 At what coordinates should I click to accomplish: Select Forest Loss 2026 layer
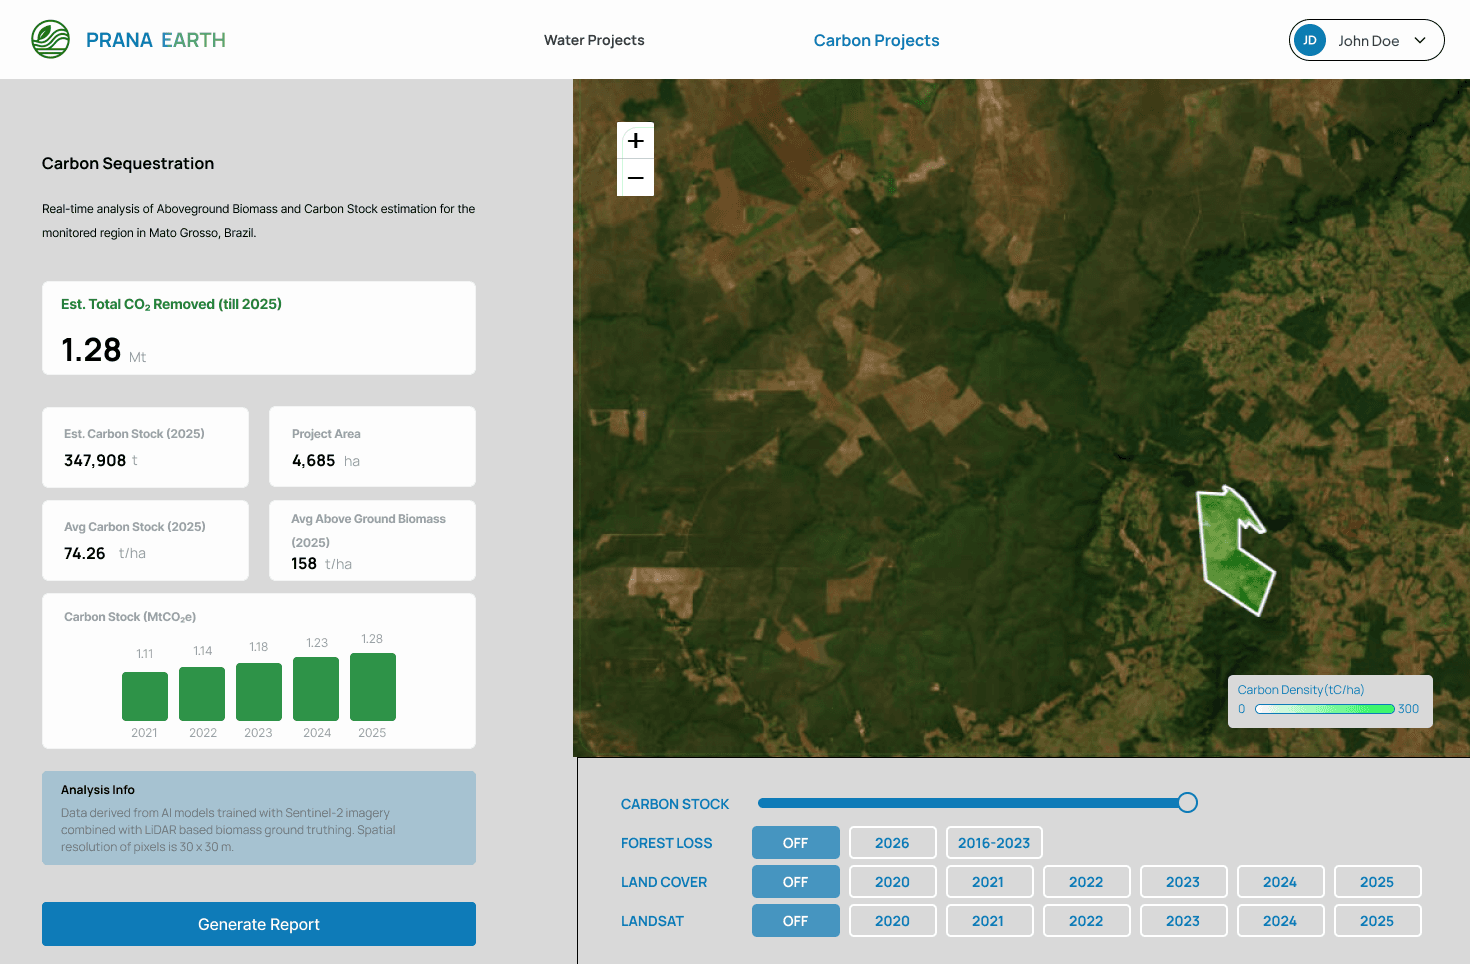tap(893, 843)
